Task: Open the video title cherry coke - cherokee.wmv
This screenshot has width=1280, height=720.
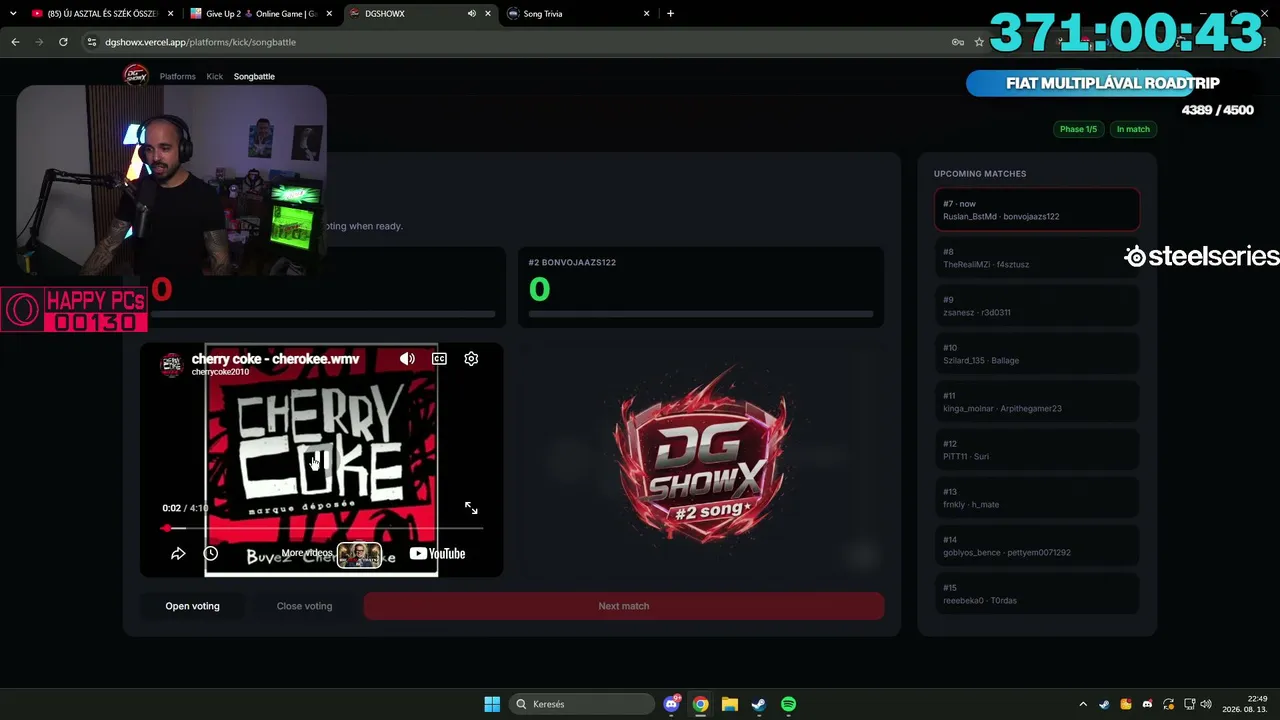Action: [275, 359]
